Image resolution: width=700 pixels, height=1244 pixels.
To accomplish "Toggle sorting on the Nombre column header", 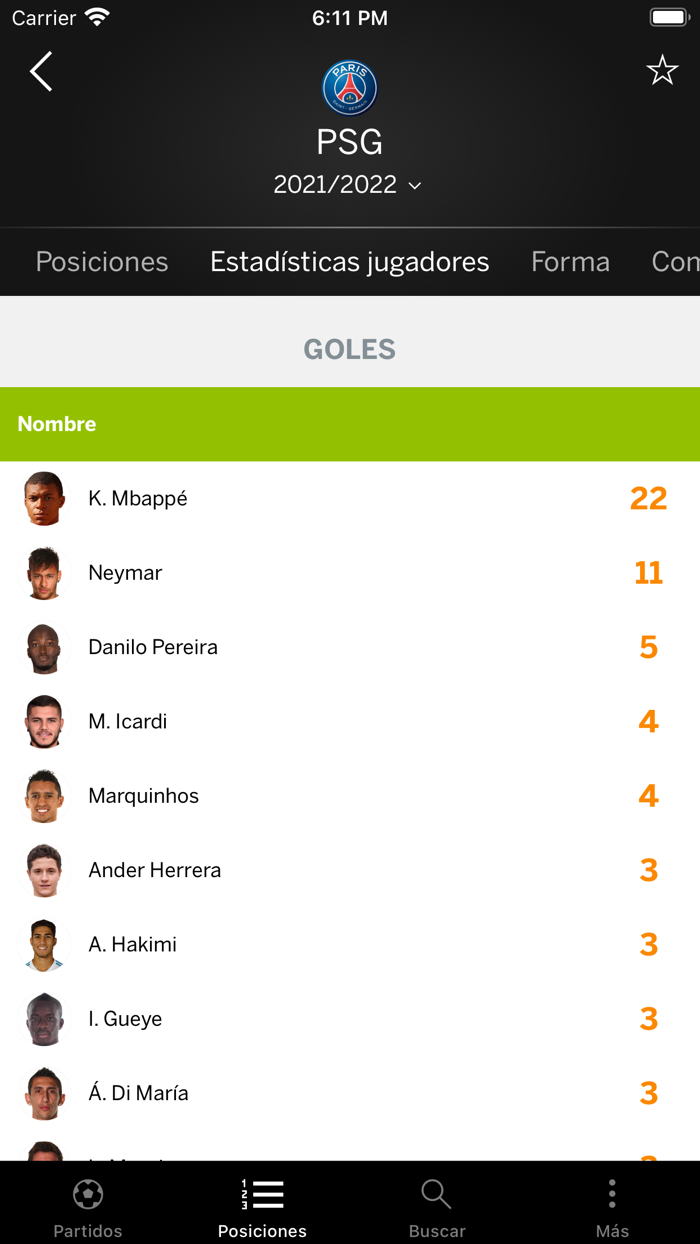I will click(x=57, y=424).
